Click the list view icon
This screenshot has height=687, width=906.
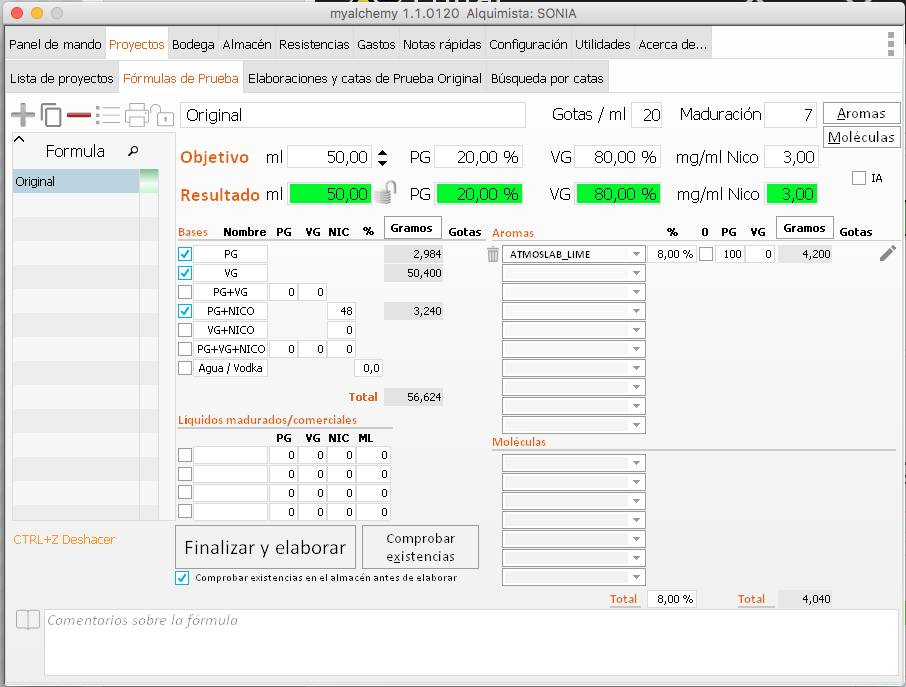108,115
